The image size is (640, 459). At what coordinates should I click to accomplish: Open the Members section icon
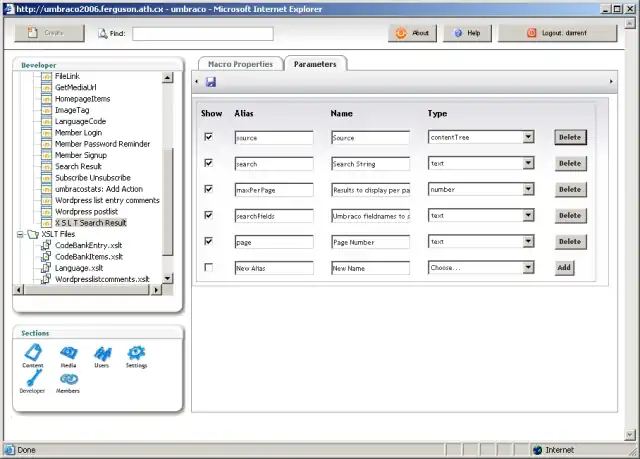coord(68,381)
